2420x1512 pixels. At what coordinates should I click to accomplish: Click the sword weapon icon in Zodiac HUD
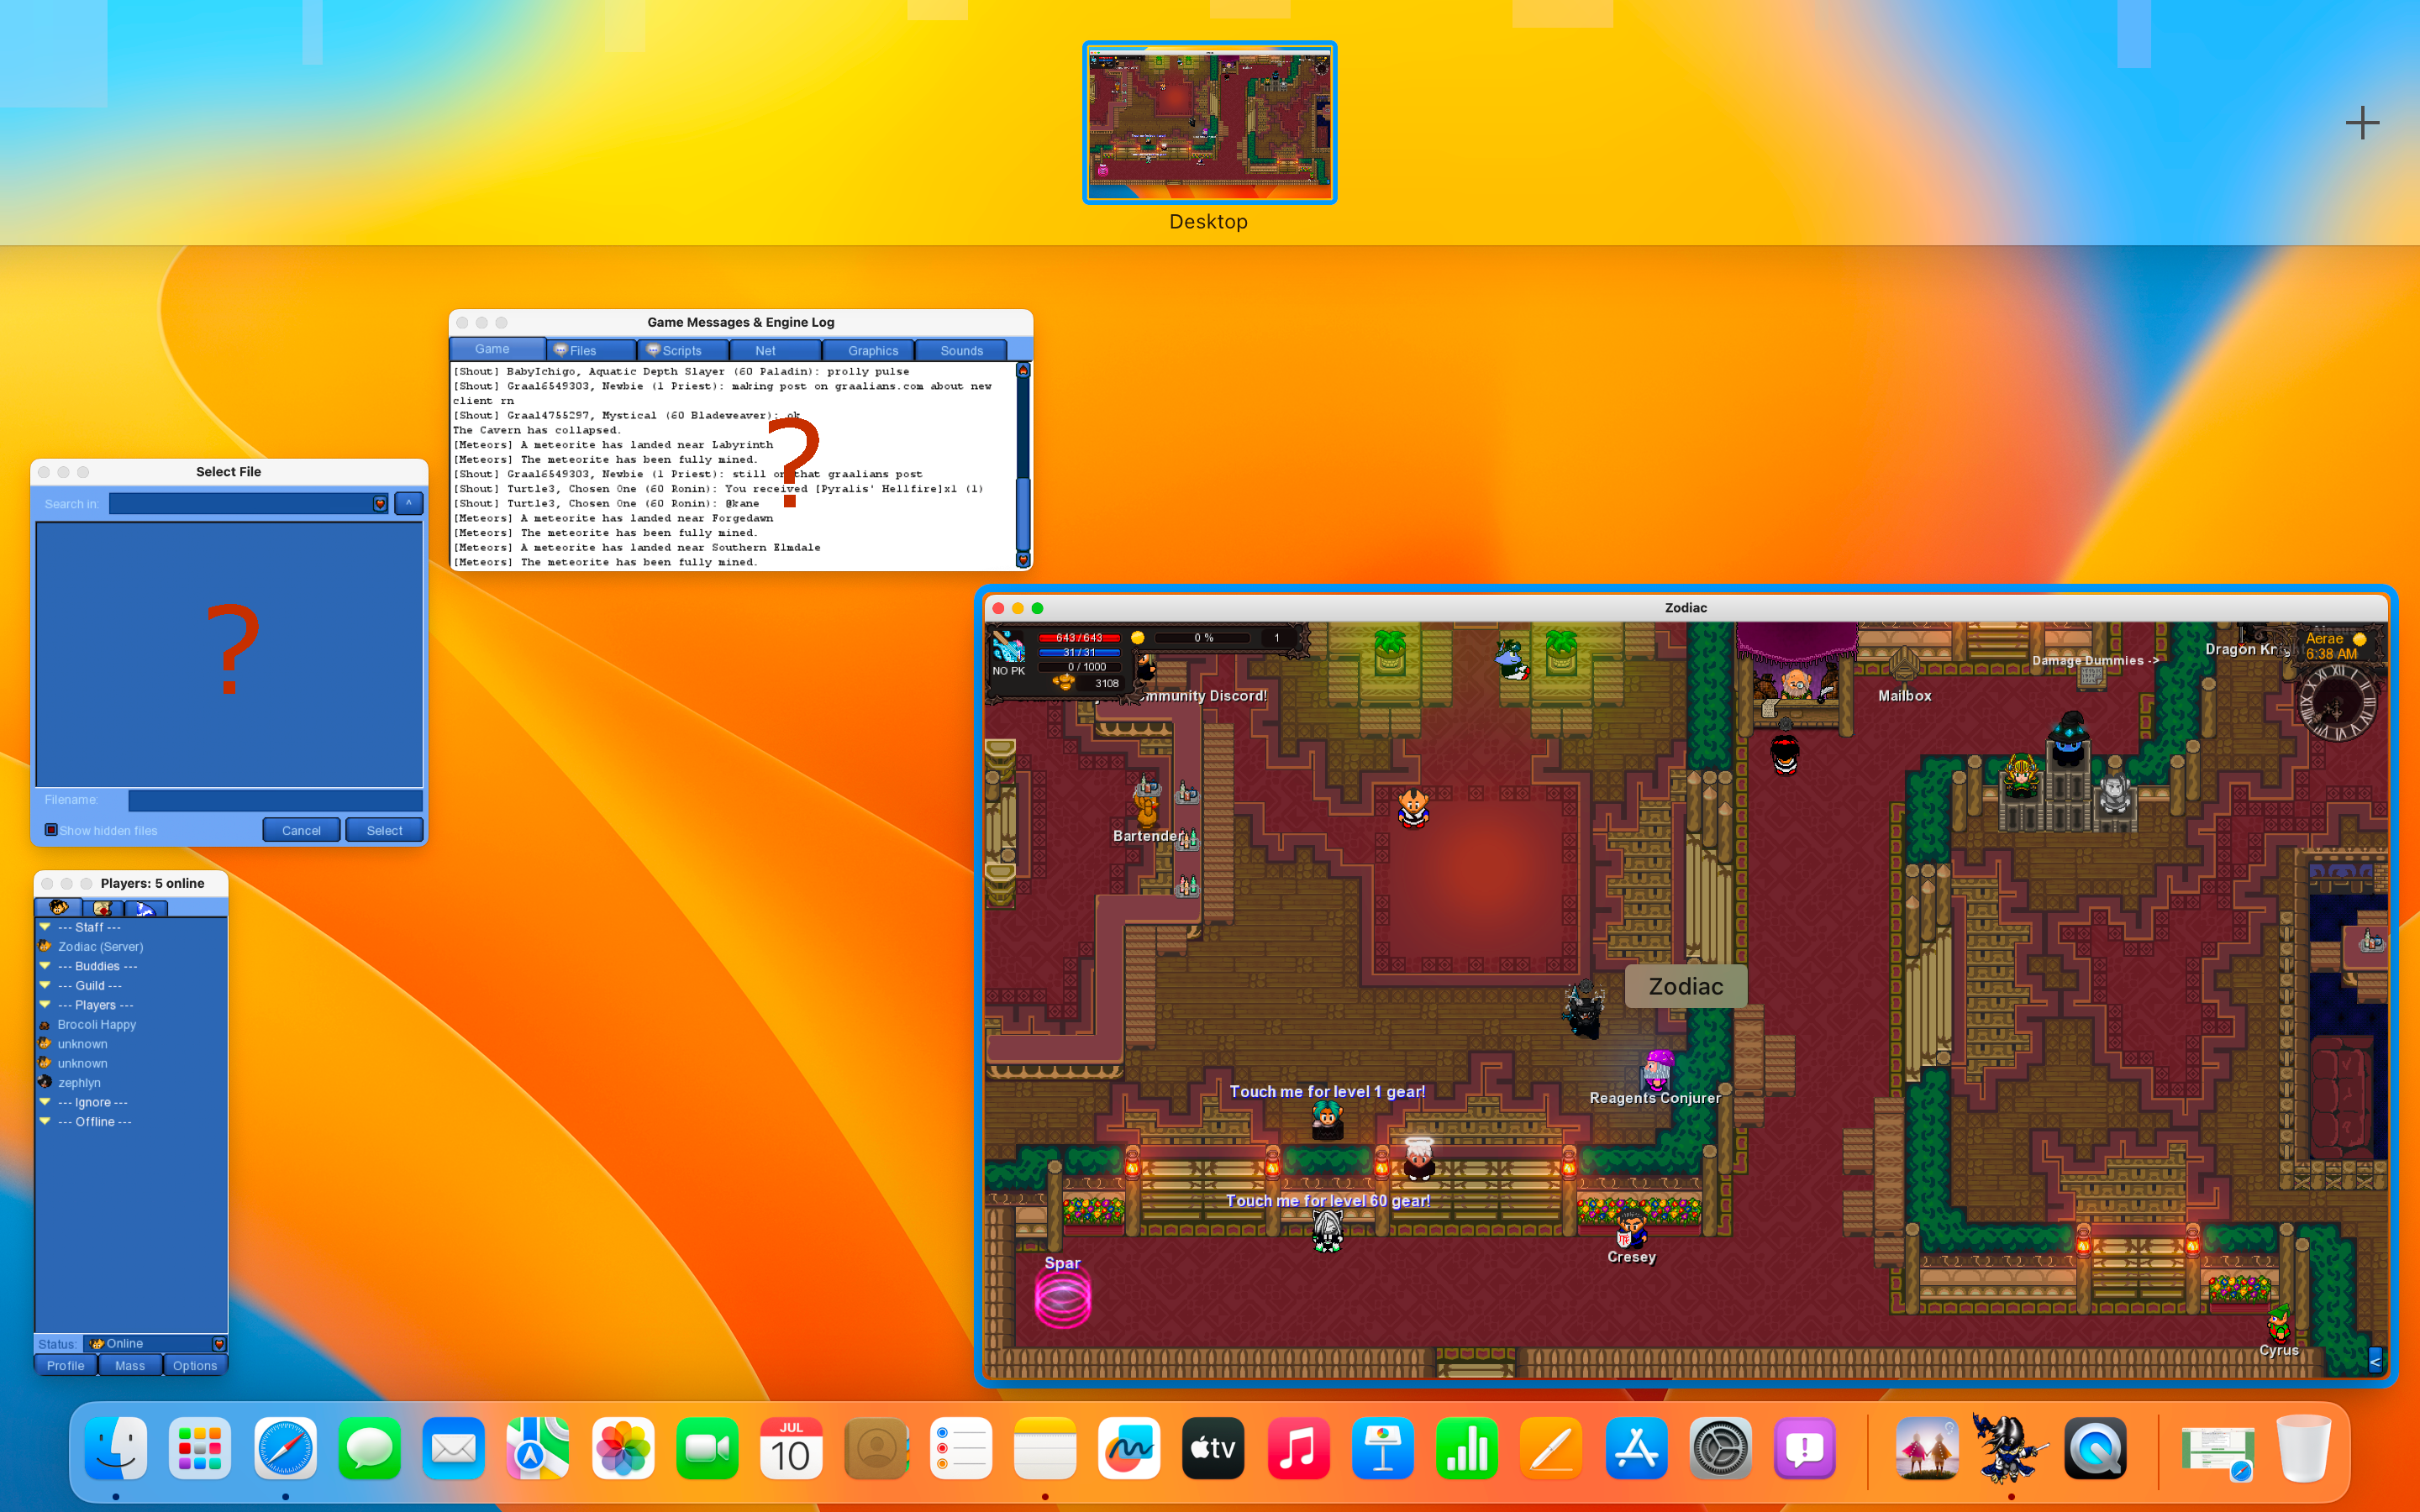point(1008,646)
